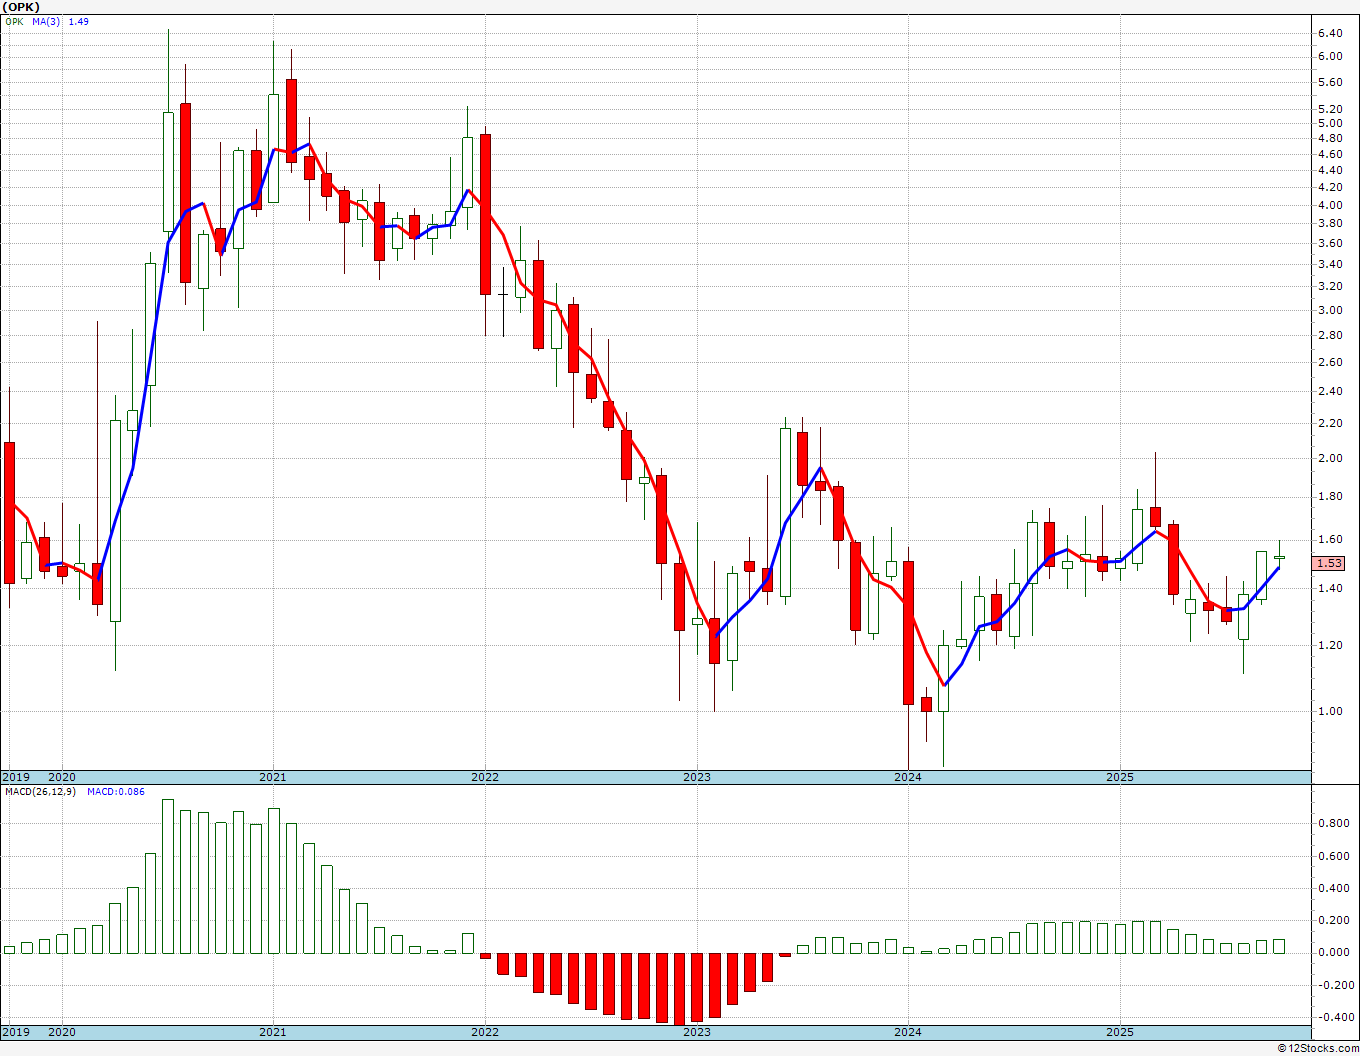Click the "1.20" price axis label
Image resolution: width=1360 pixels, height=1056 pixels.
(x=1330, y=645)
